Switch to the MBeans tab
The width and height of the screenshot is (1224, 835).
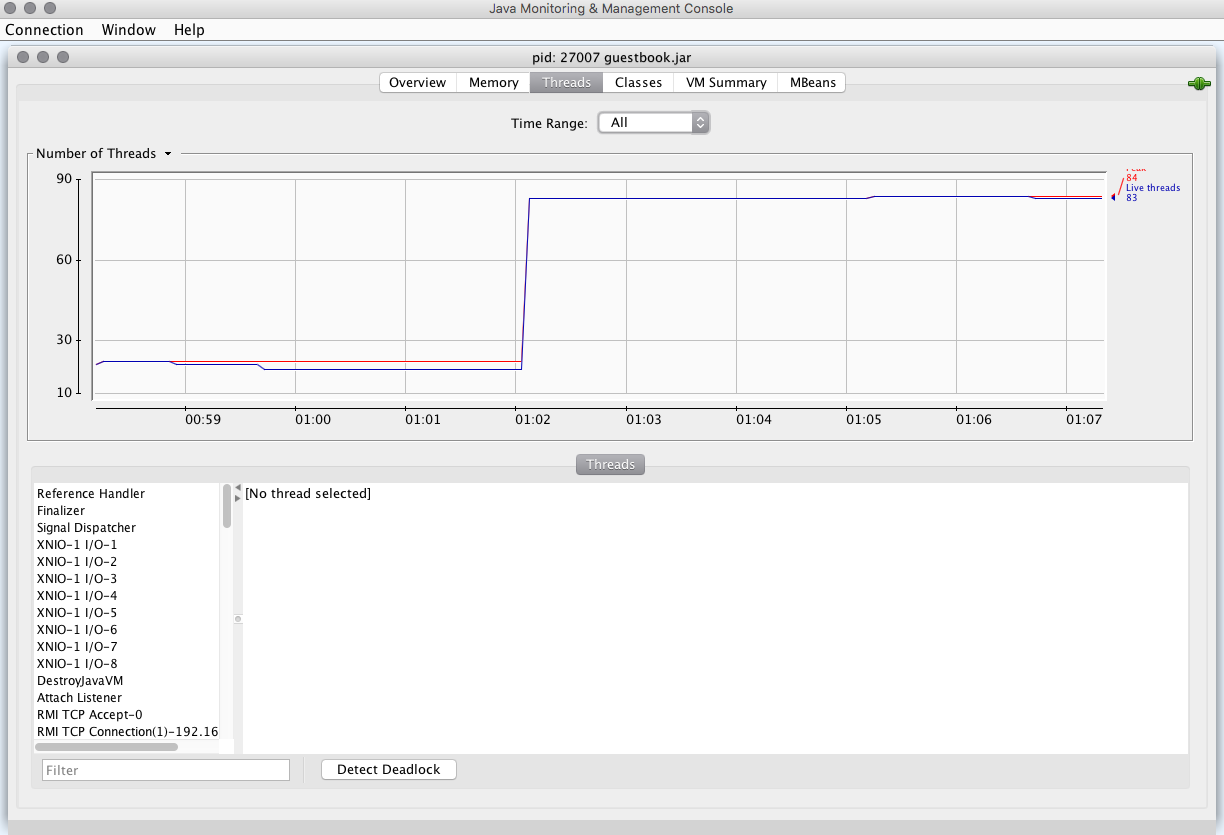(x=812, y=83)
